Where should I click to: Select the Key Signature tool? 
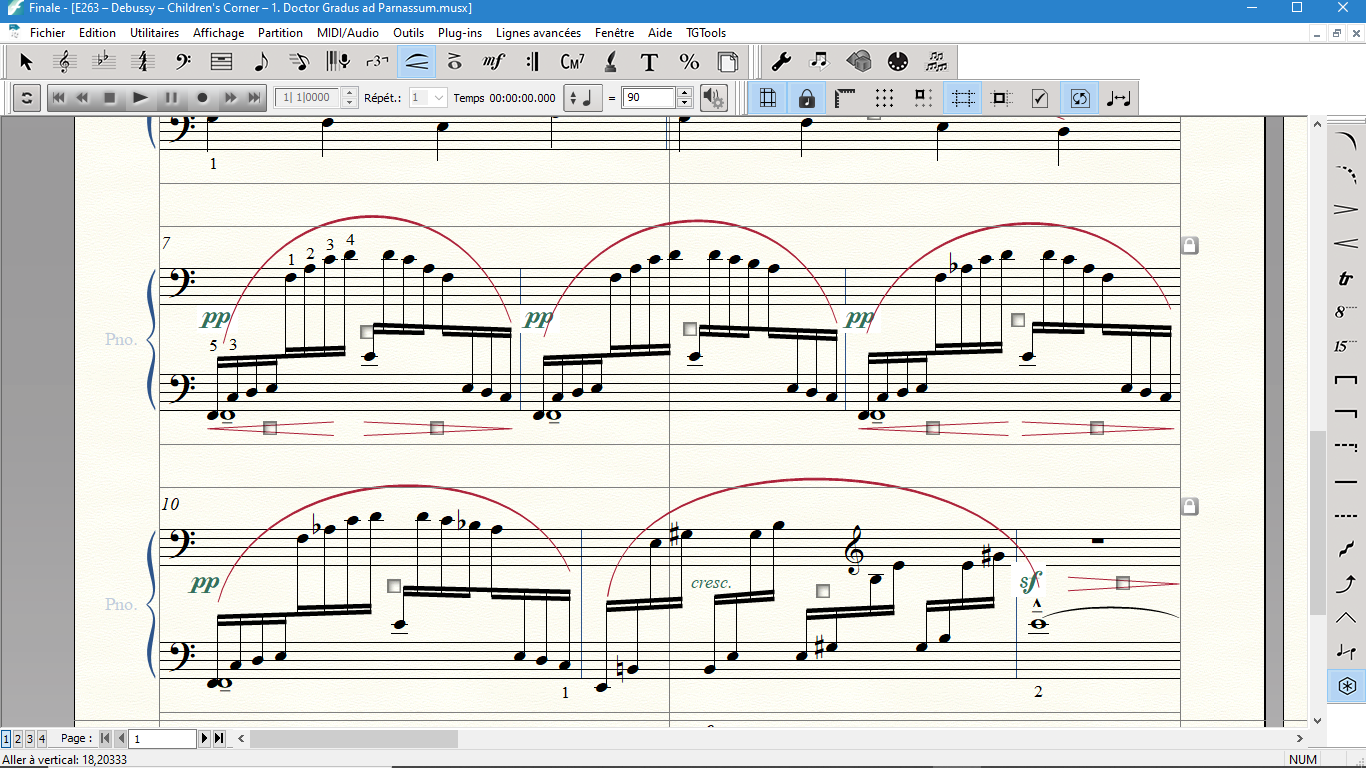pos(104,62)
